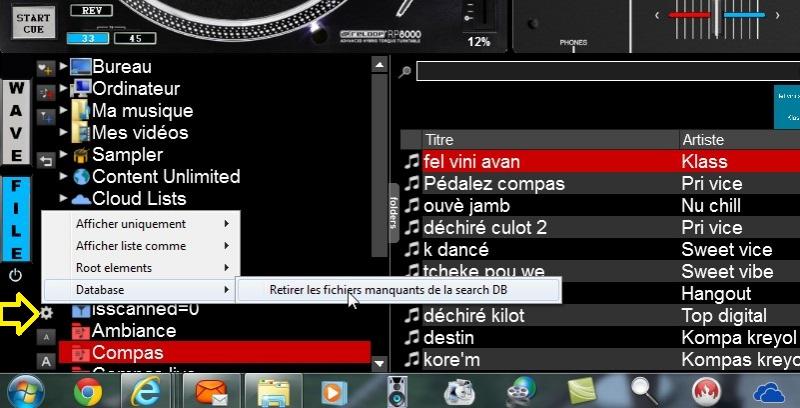Screen dimensions: 800x408
Task: Click the Content Unlimited globe icon
Action: tap(81, 176)
